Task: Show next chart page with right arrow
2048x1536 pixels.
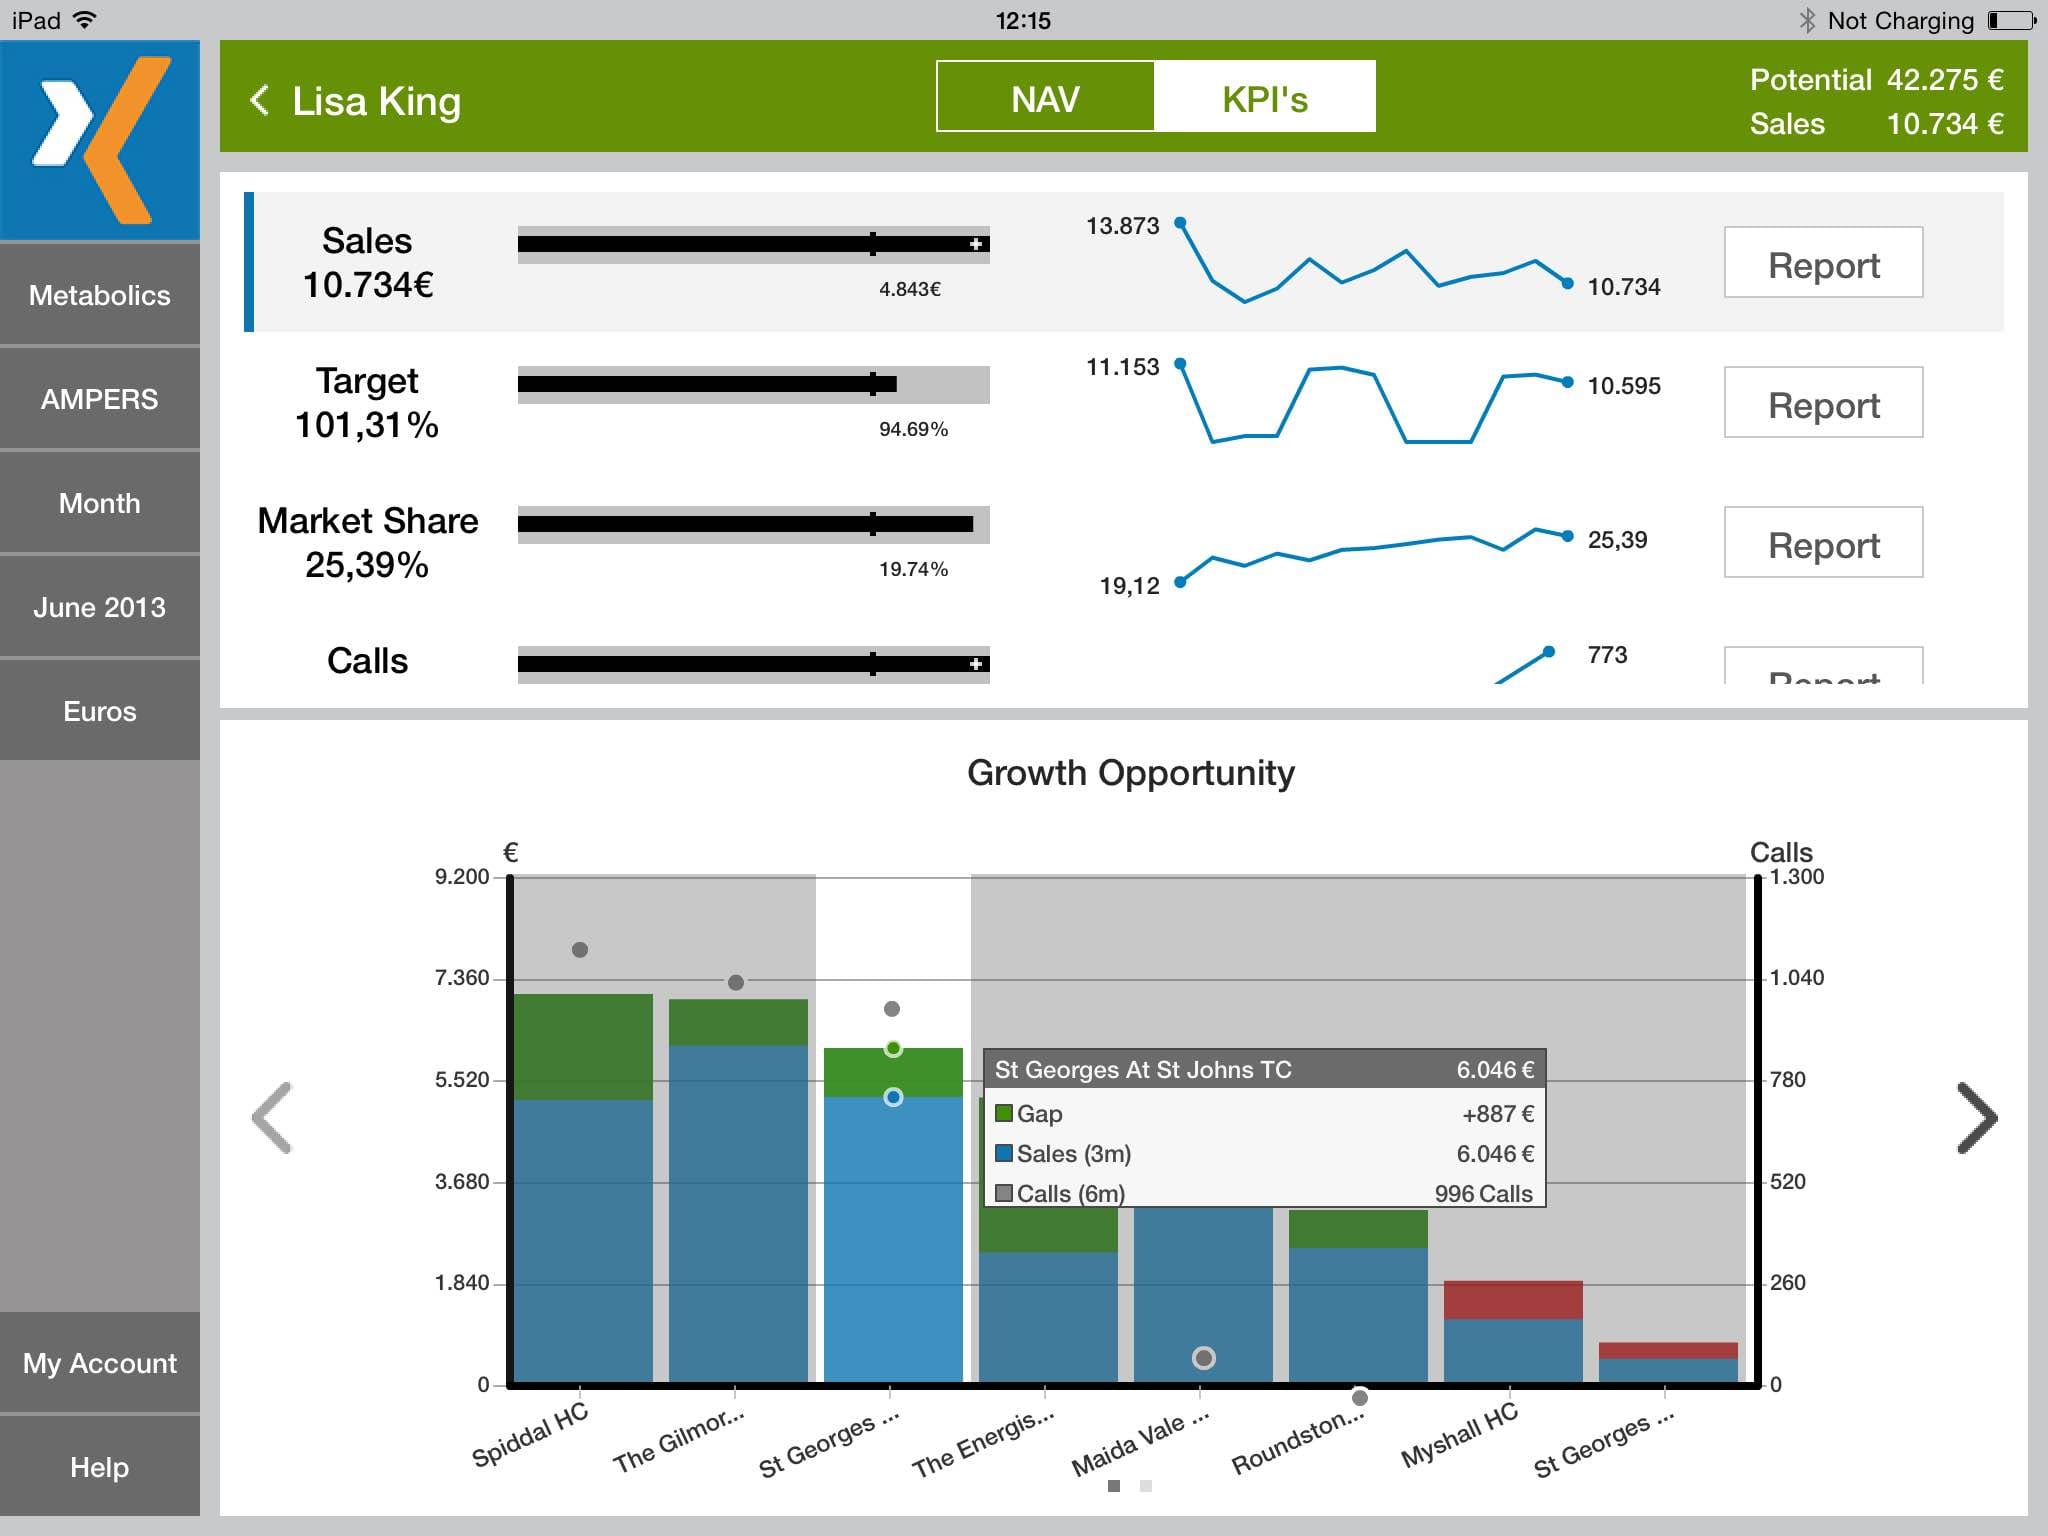Action: tap(1976, 1118)
